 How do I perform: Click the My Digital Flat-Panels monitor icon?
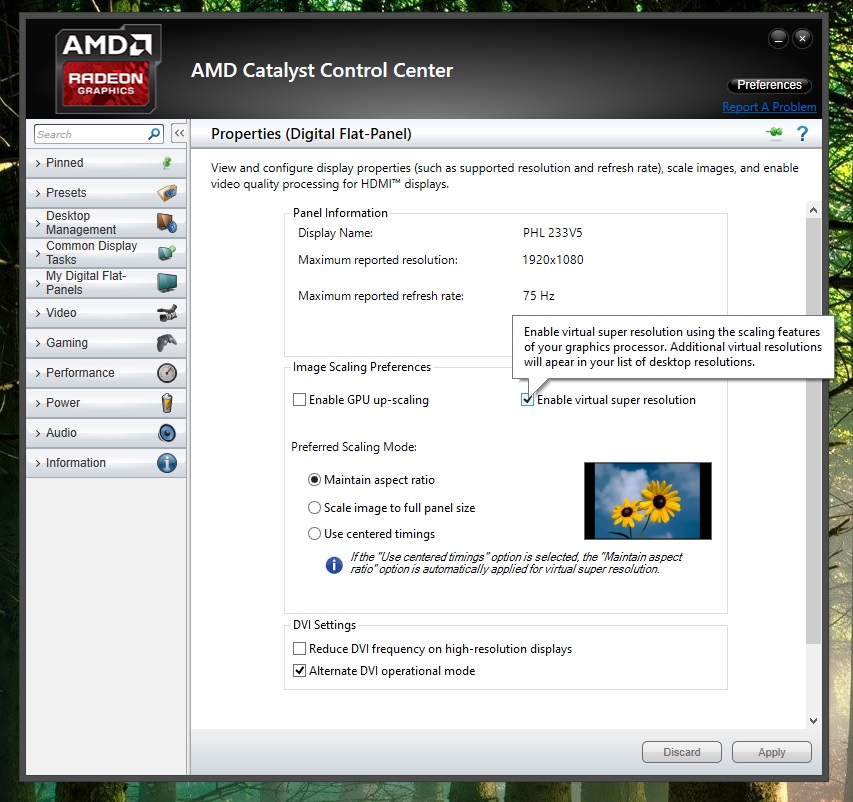[x=167, y=282]
